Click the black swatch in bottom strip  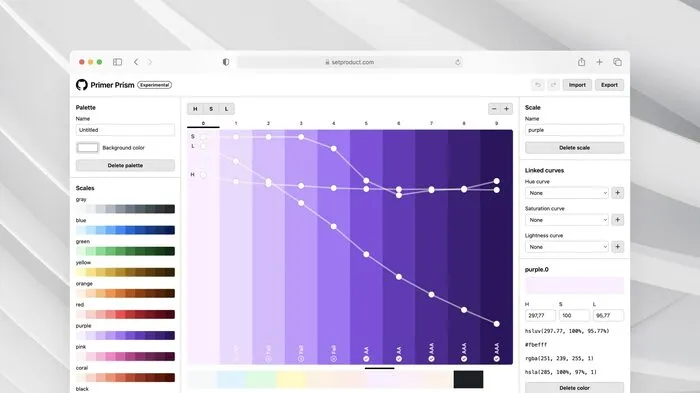(468, 379)
